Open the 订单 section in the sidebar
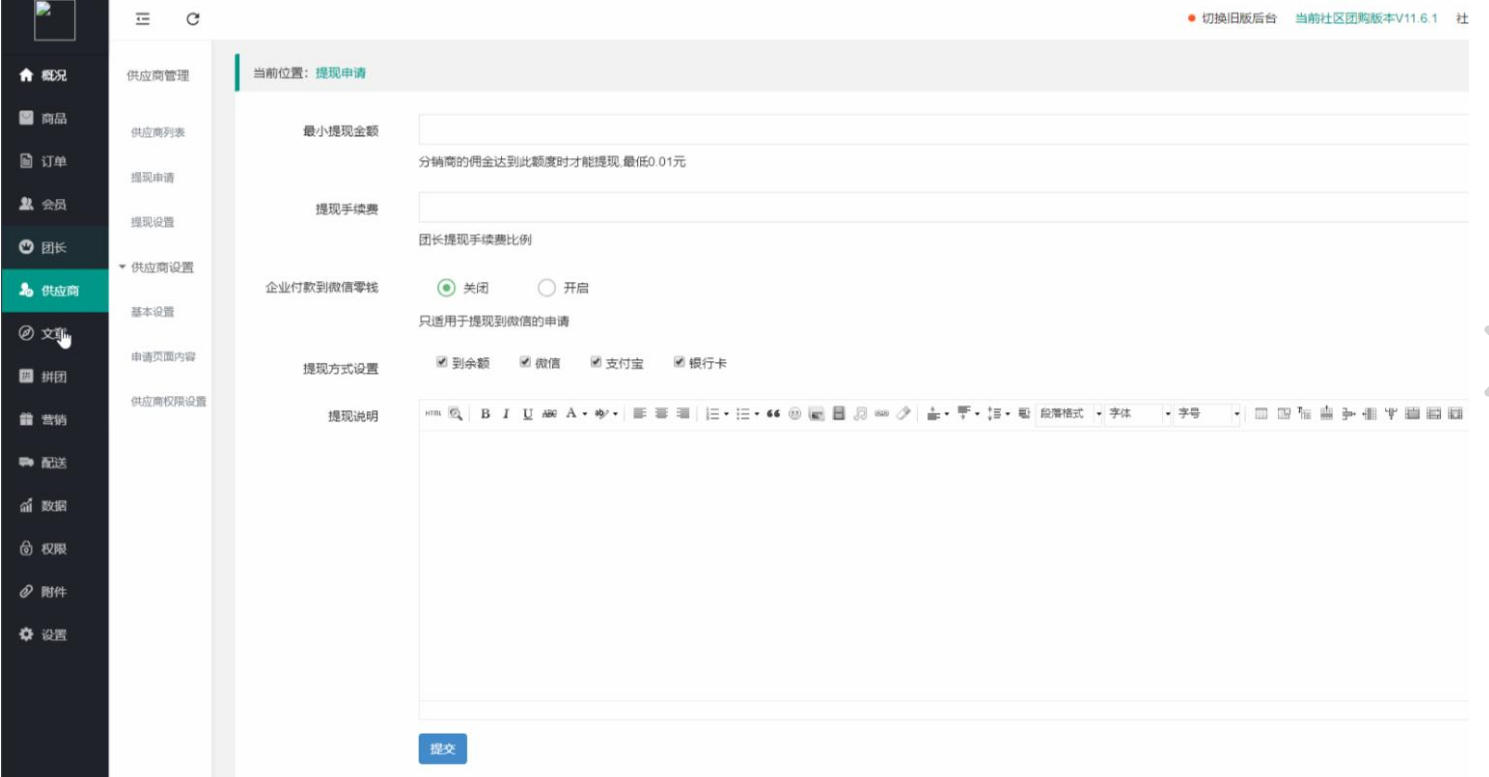This screenshot has height=777, width=1489. pyautogui.click(x=54, y=161)
